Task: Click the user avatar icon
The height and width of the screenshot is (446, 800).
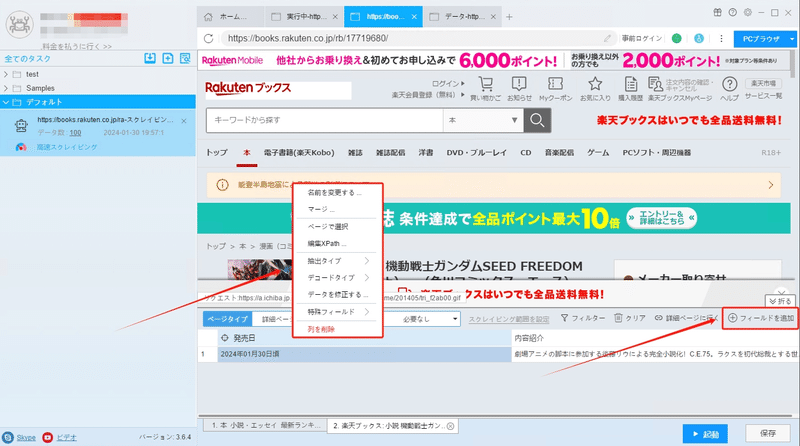Action: pos(19,24)
